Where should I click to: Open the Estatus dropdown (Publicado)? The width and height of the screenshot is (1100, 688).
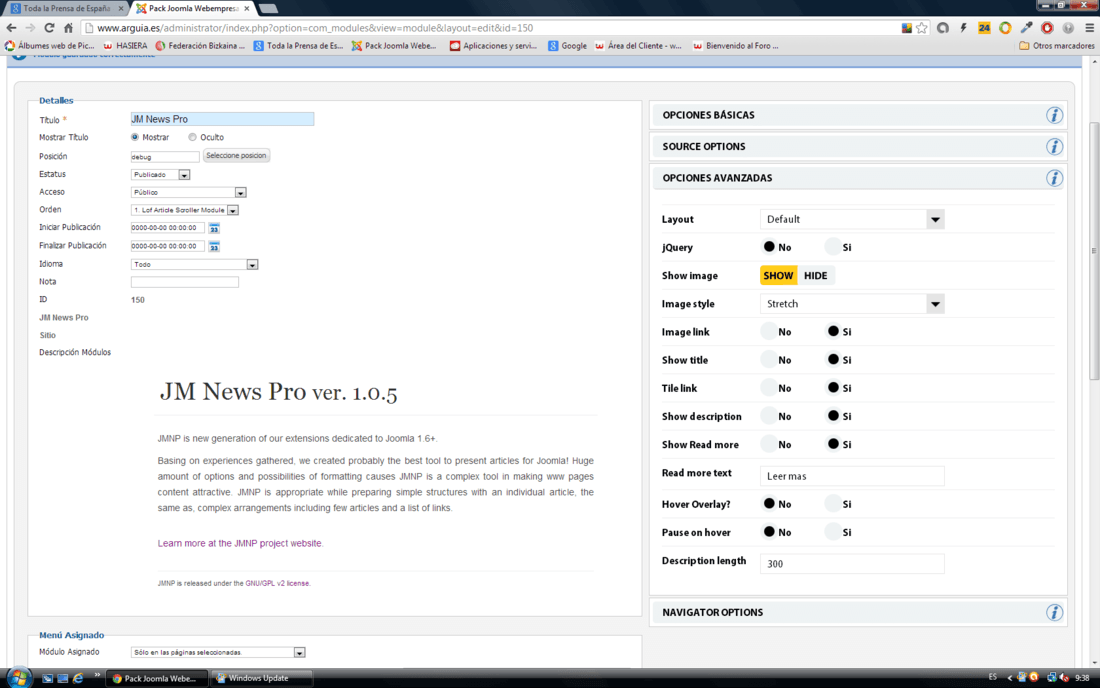click(x=161, y=175)
